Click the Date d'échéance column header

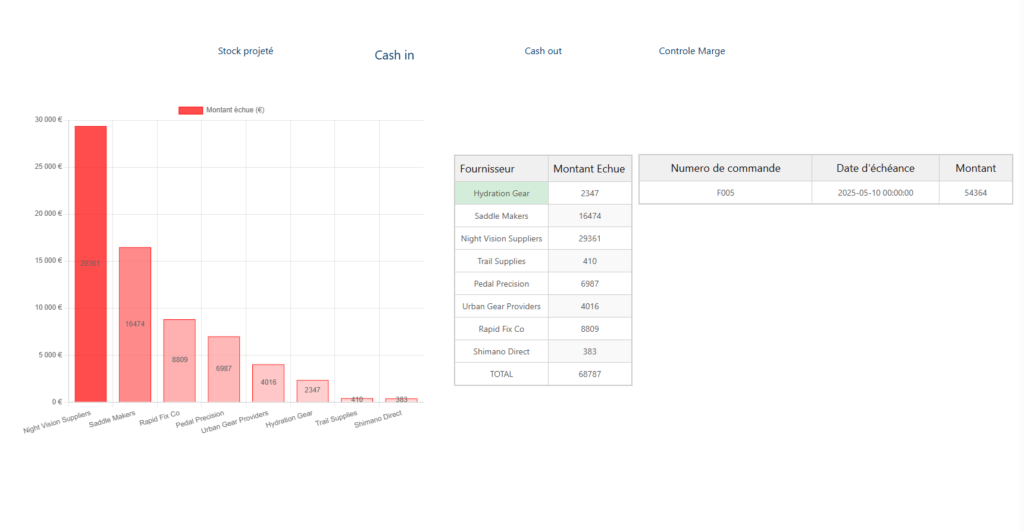(875, 168)
